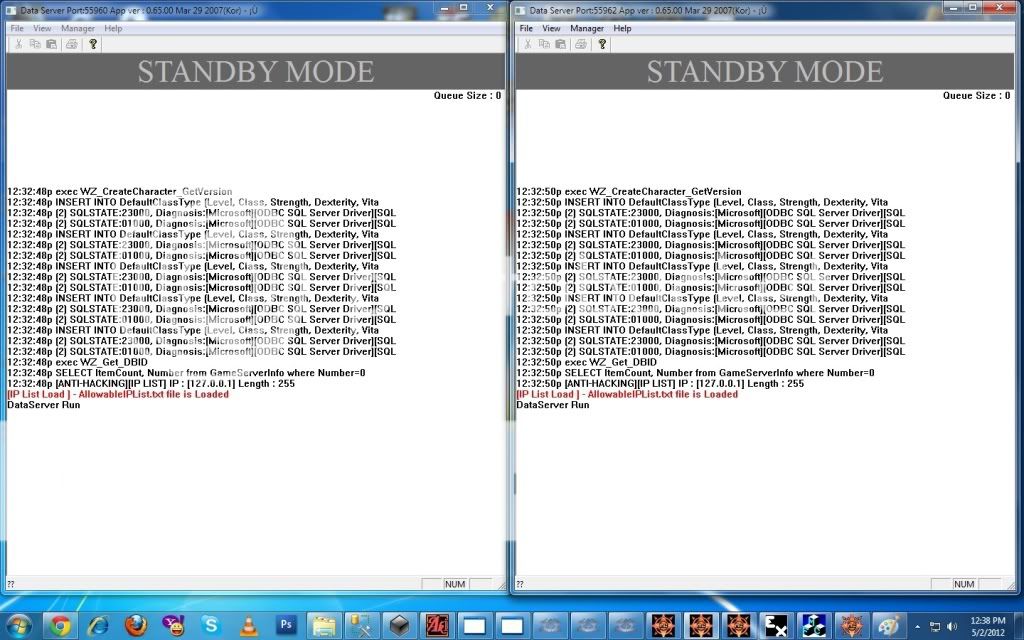The image size is (1024, 640).
Task: Open the View menu in port 55962 window
Action: click(x=552, y=29)
